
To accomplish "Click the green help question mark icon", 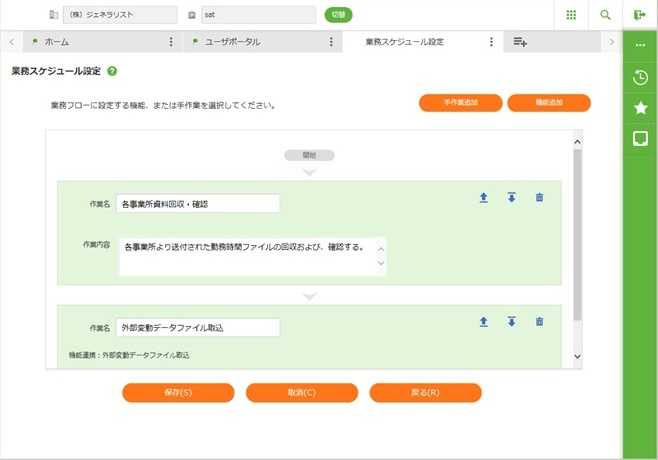I will (112, 72).
